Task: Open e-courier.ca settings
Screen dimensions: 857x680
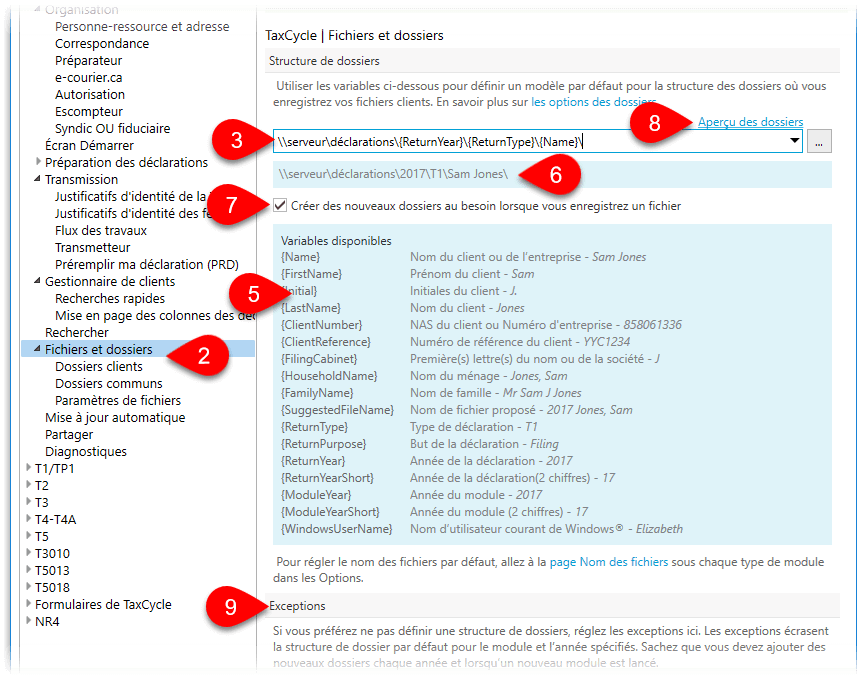Action: coord(88,77)
